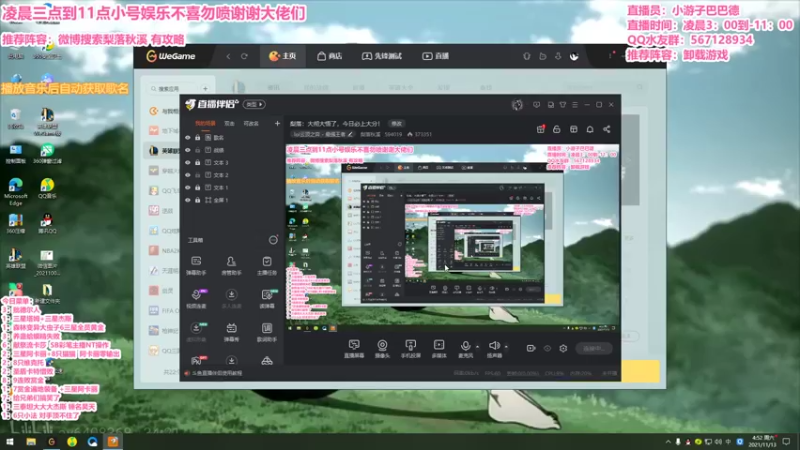Open the third scene tab in 直播伴侣
The width and height of the screenshot is (800, 450).
tap(251, 123)
